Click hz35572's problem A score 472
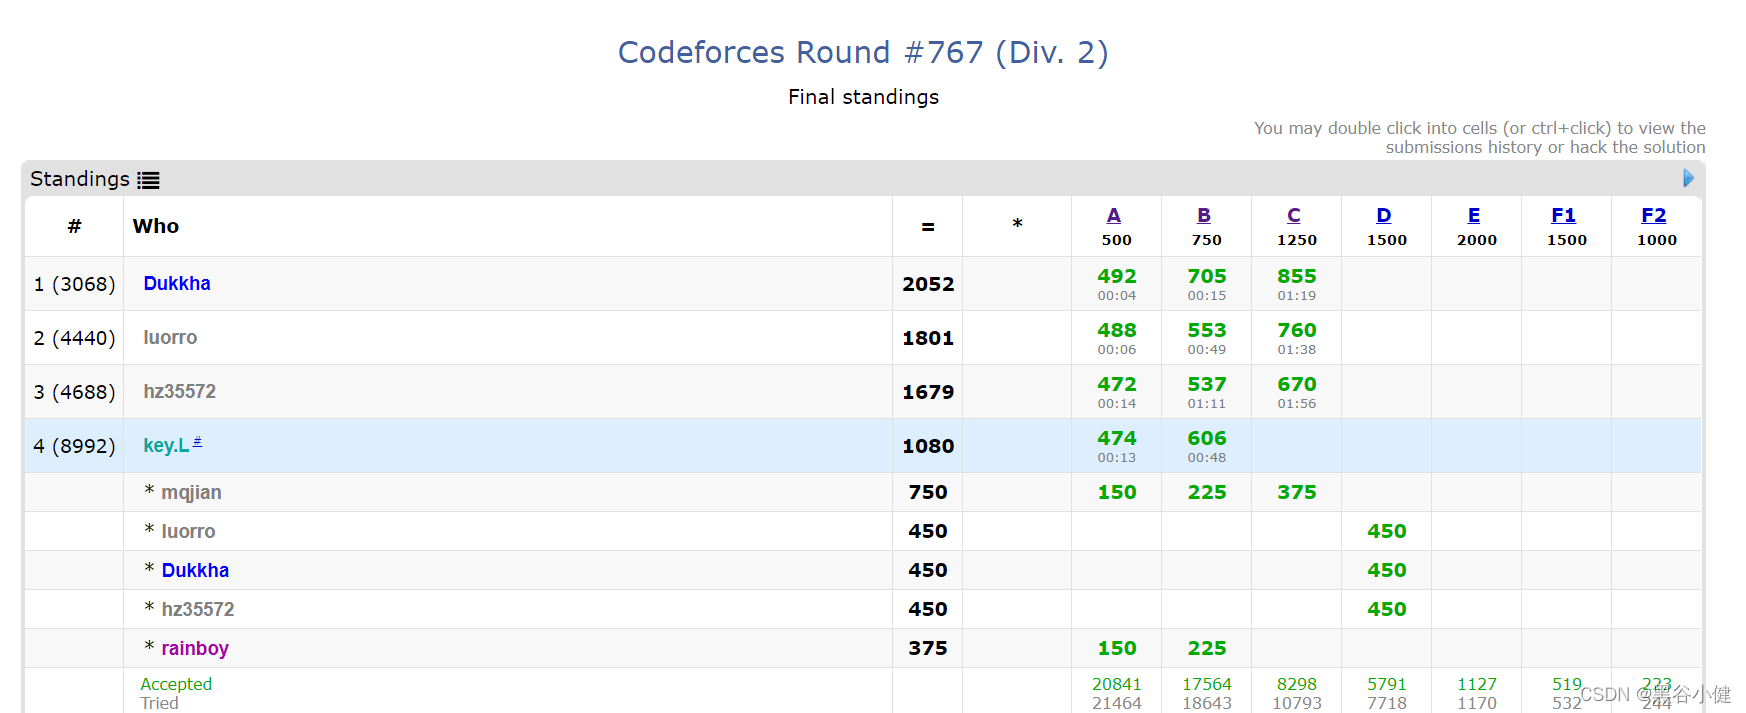Image resolution: width=1746 pixels, height=713 pixels. point(1117,384)
